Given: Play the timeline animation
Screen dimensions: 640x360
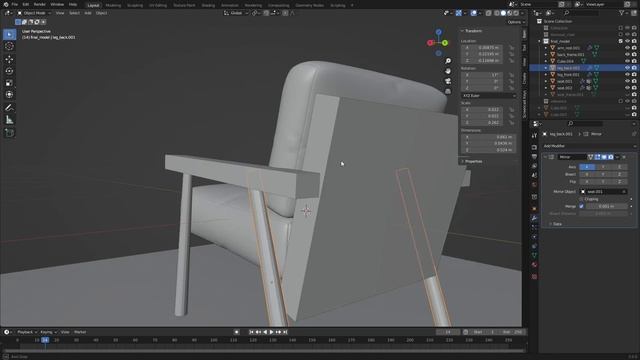Looking at the screenshot, I should click(271, 332).
